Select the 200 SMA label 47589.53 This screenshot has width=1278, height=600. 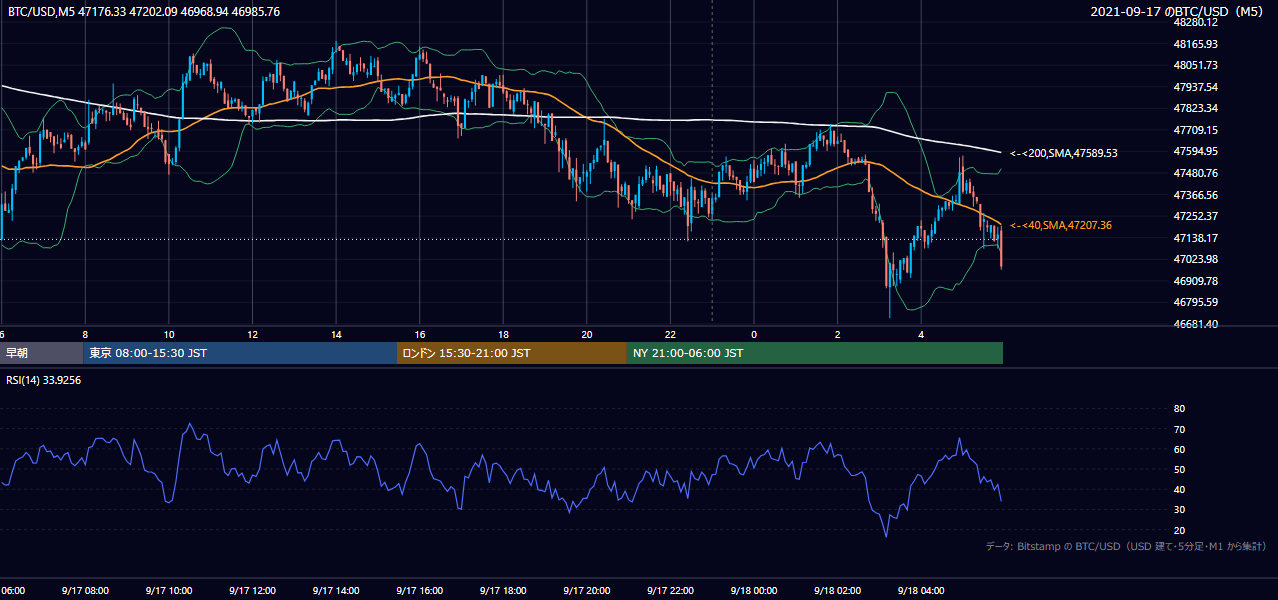coord(1064,154)
